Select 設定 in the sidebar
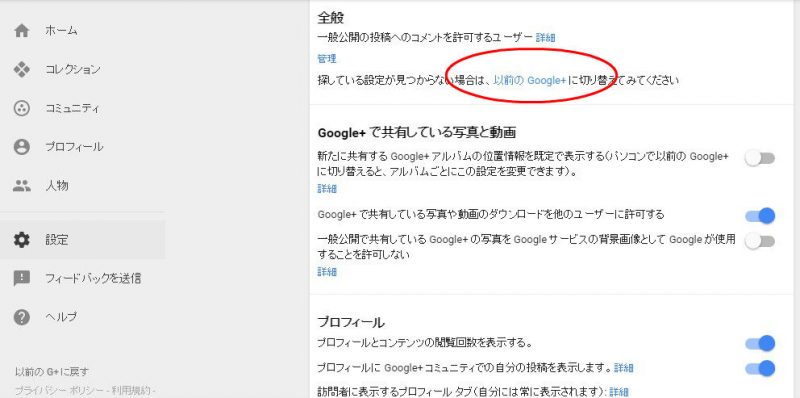800x398 pixels. point(83,240)
